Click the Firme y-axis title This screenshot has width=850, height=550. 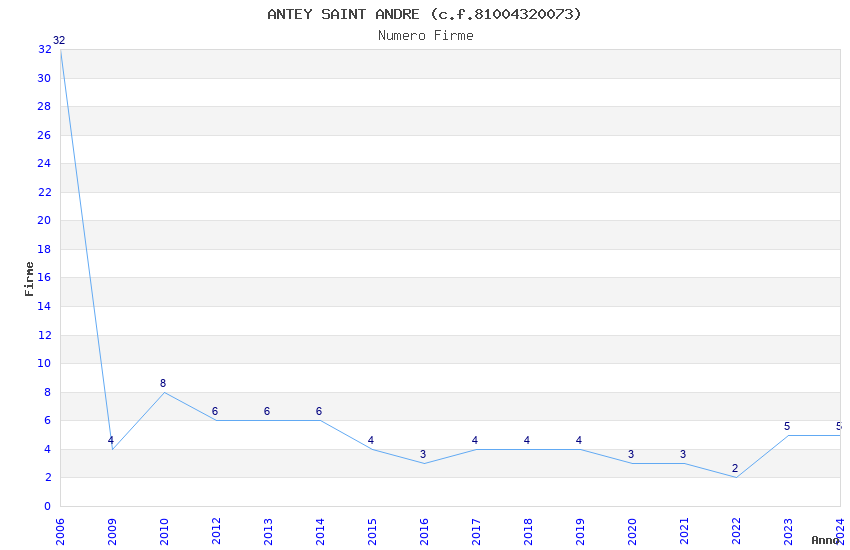[x=29, y=279]
